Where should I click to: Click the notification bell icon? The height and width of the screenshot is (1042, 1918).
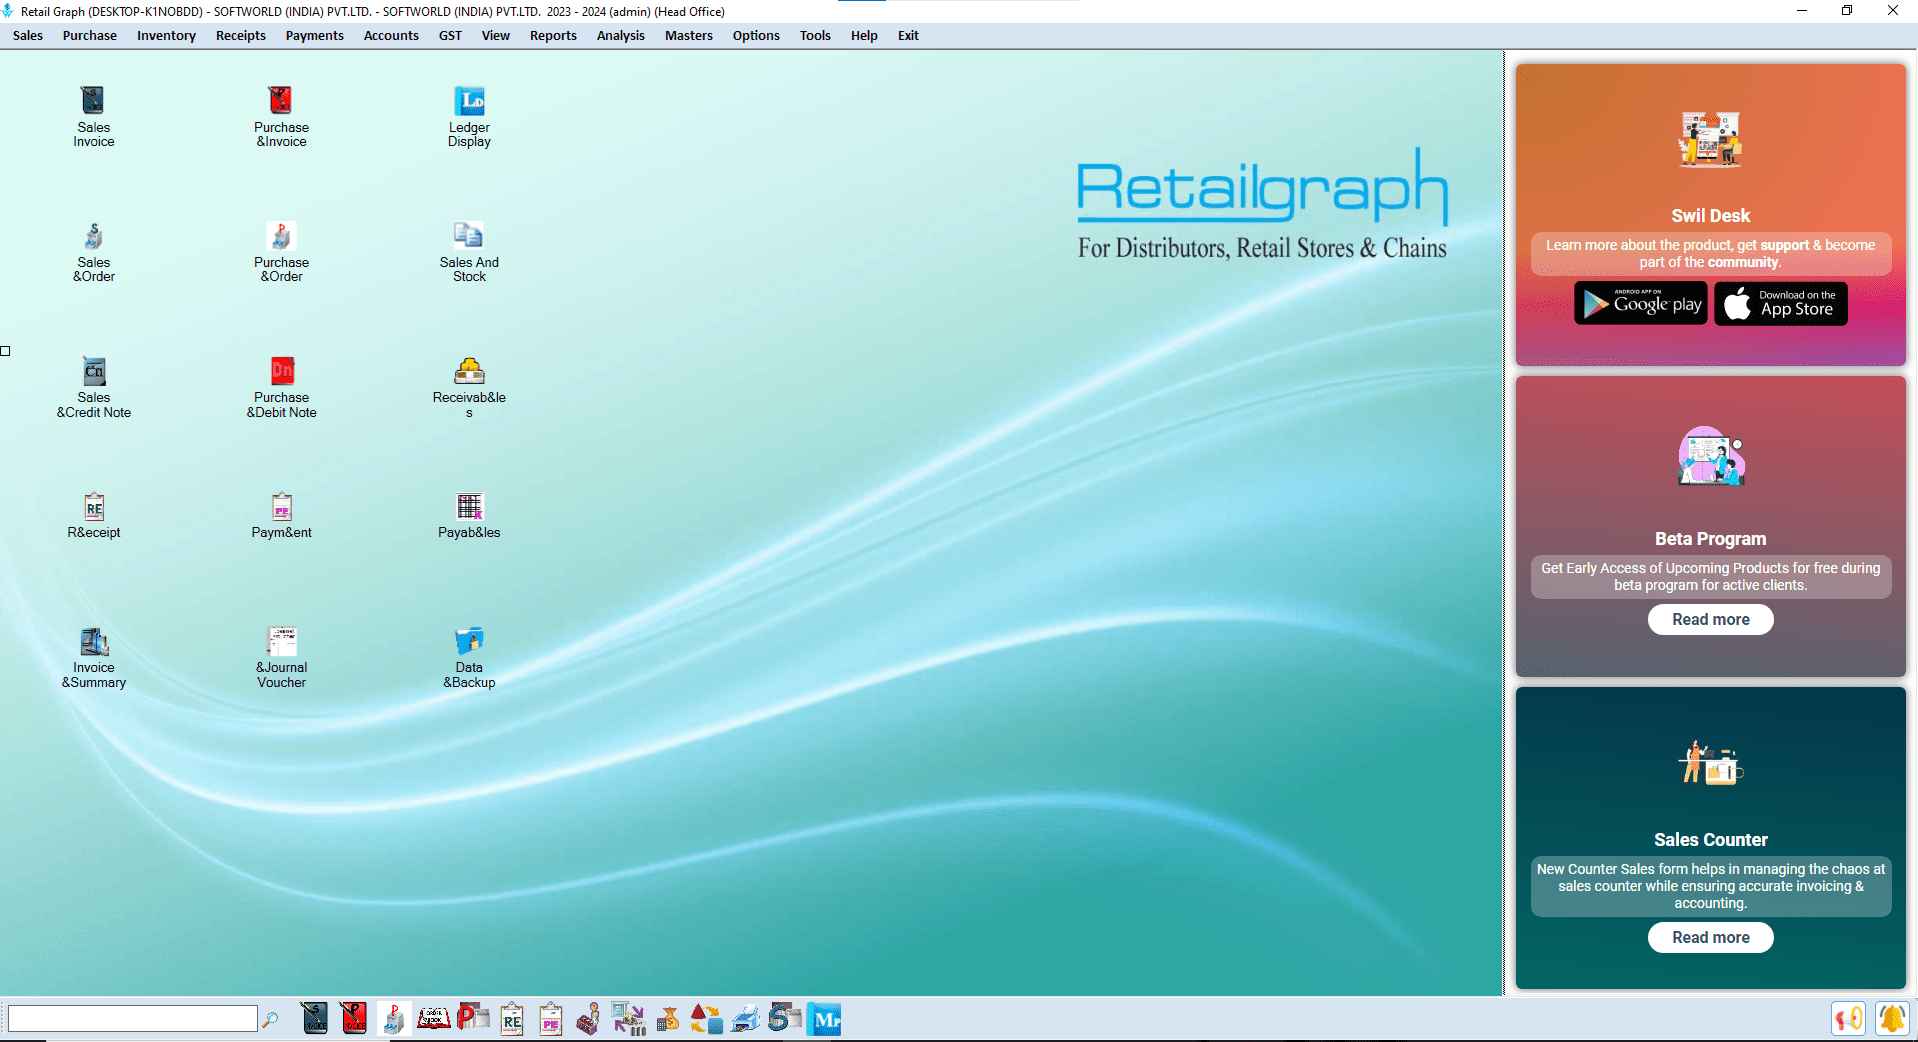pyautogui.click(x=1893, y=1019)
